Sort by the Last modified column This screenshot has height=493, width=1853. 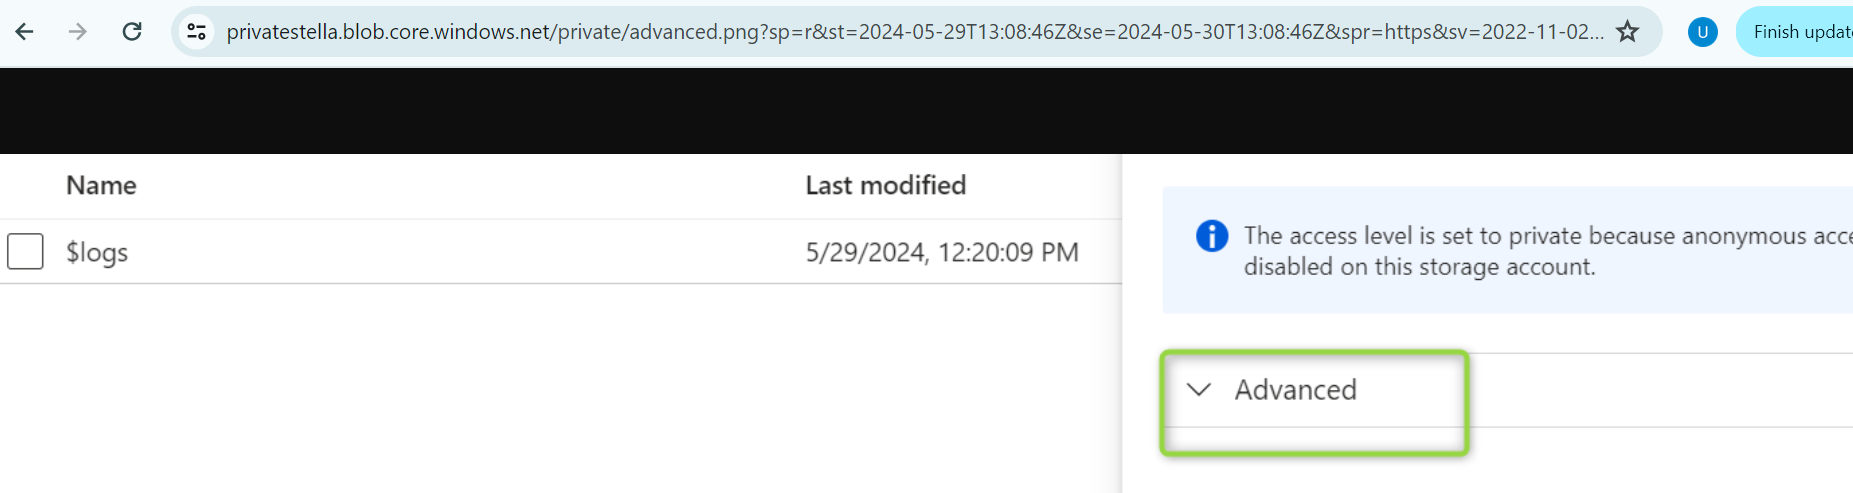(x=885, y=186)
